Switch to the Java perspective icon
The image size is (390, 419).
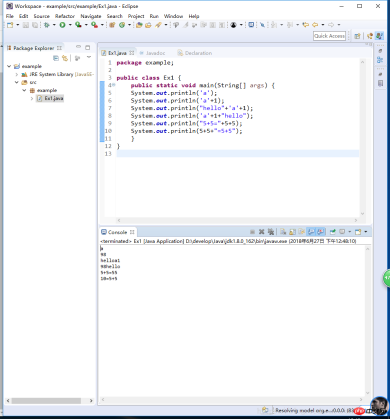379,36
